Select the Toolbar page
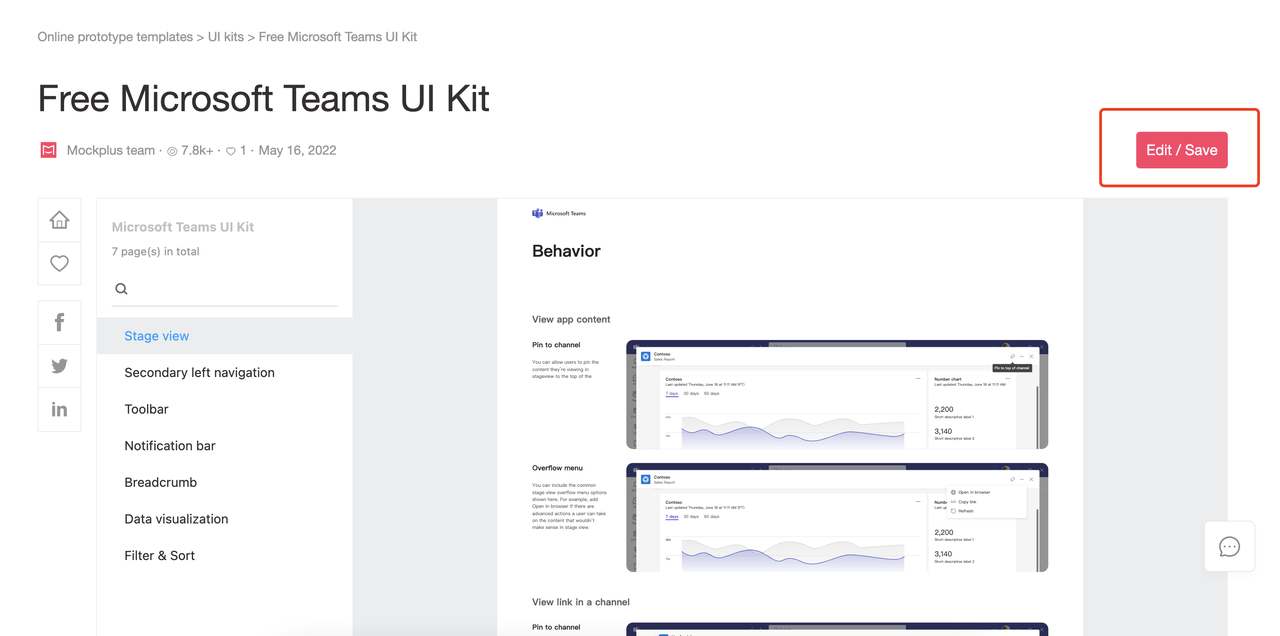 click(x=146, y=409)
